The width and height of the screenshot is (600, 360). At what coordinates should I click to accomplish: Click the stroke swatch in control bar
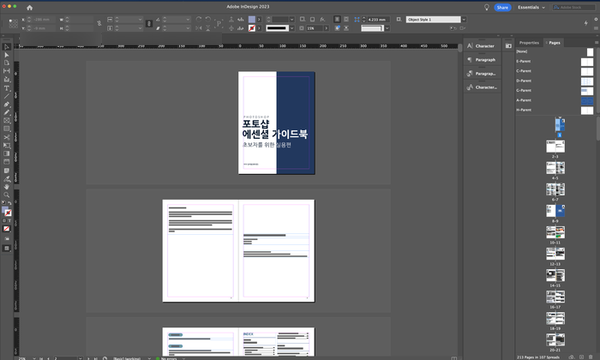[252, 28]
